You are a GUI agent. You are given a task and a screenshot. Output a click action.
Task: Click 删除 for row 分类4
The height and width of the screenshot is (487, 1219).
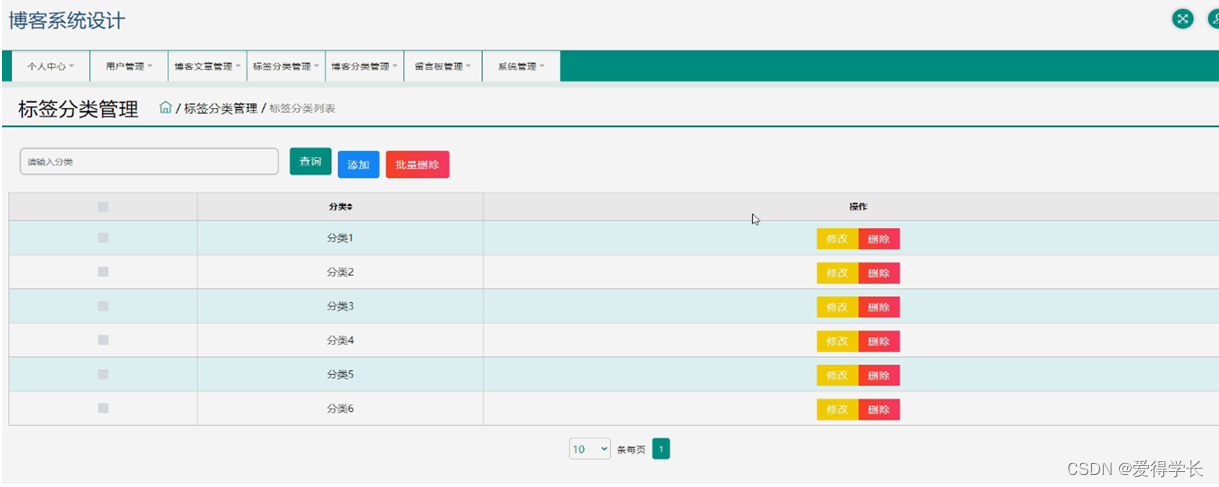(x=879, y=341)
